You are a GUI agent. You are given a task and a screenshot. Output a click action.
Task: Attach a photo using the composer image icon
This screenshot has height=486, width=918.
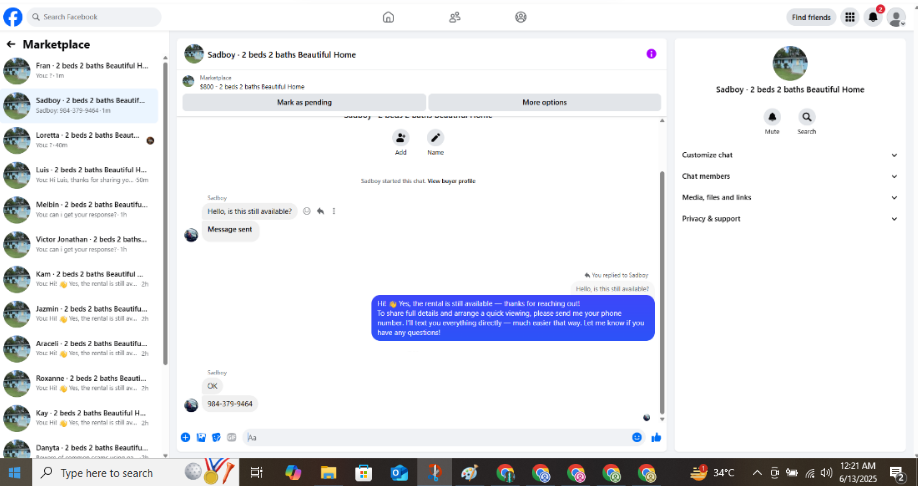(201, 437)
